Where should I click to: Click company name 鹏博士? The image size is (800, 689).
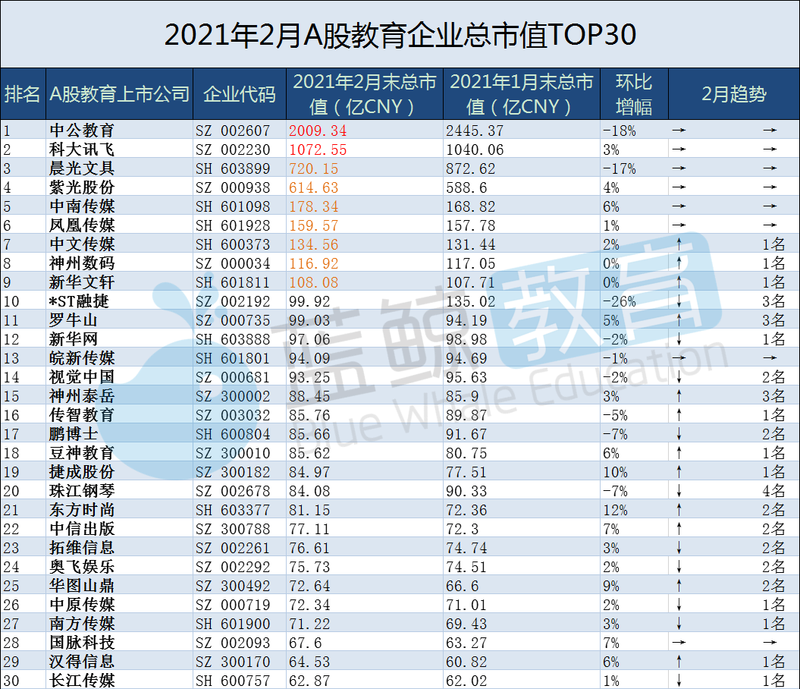pyautogui.click(x=73, y=434)
